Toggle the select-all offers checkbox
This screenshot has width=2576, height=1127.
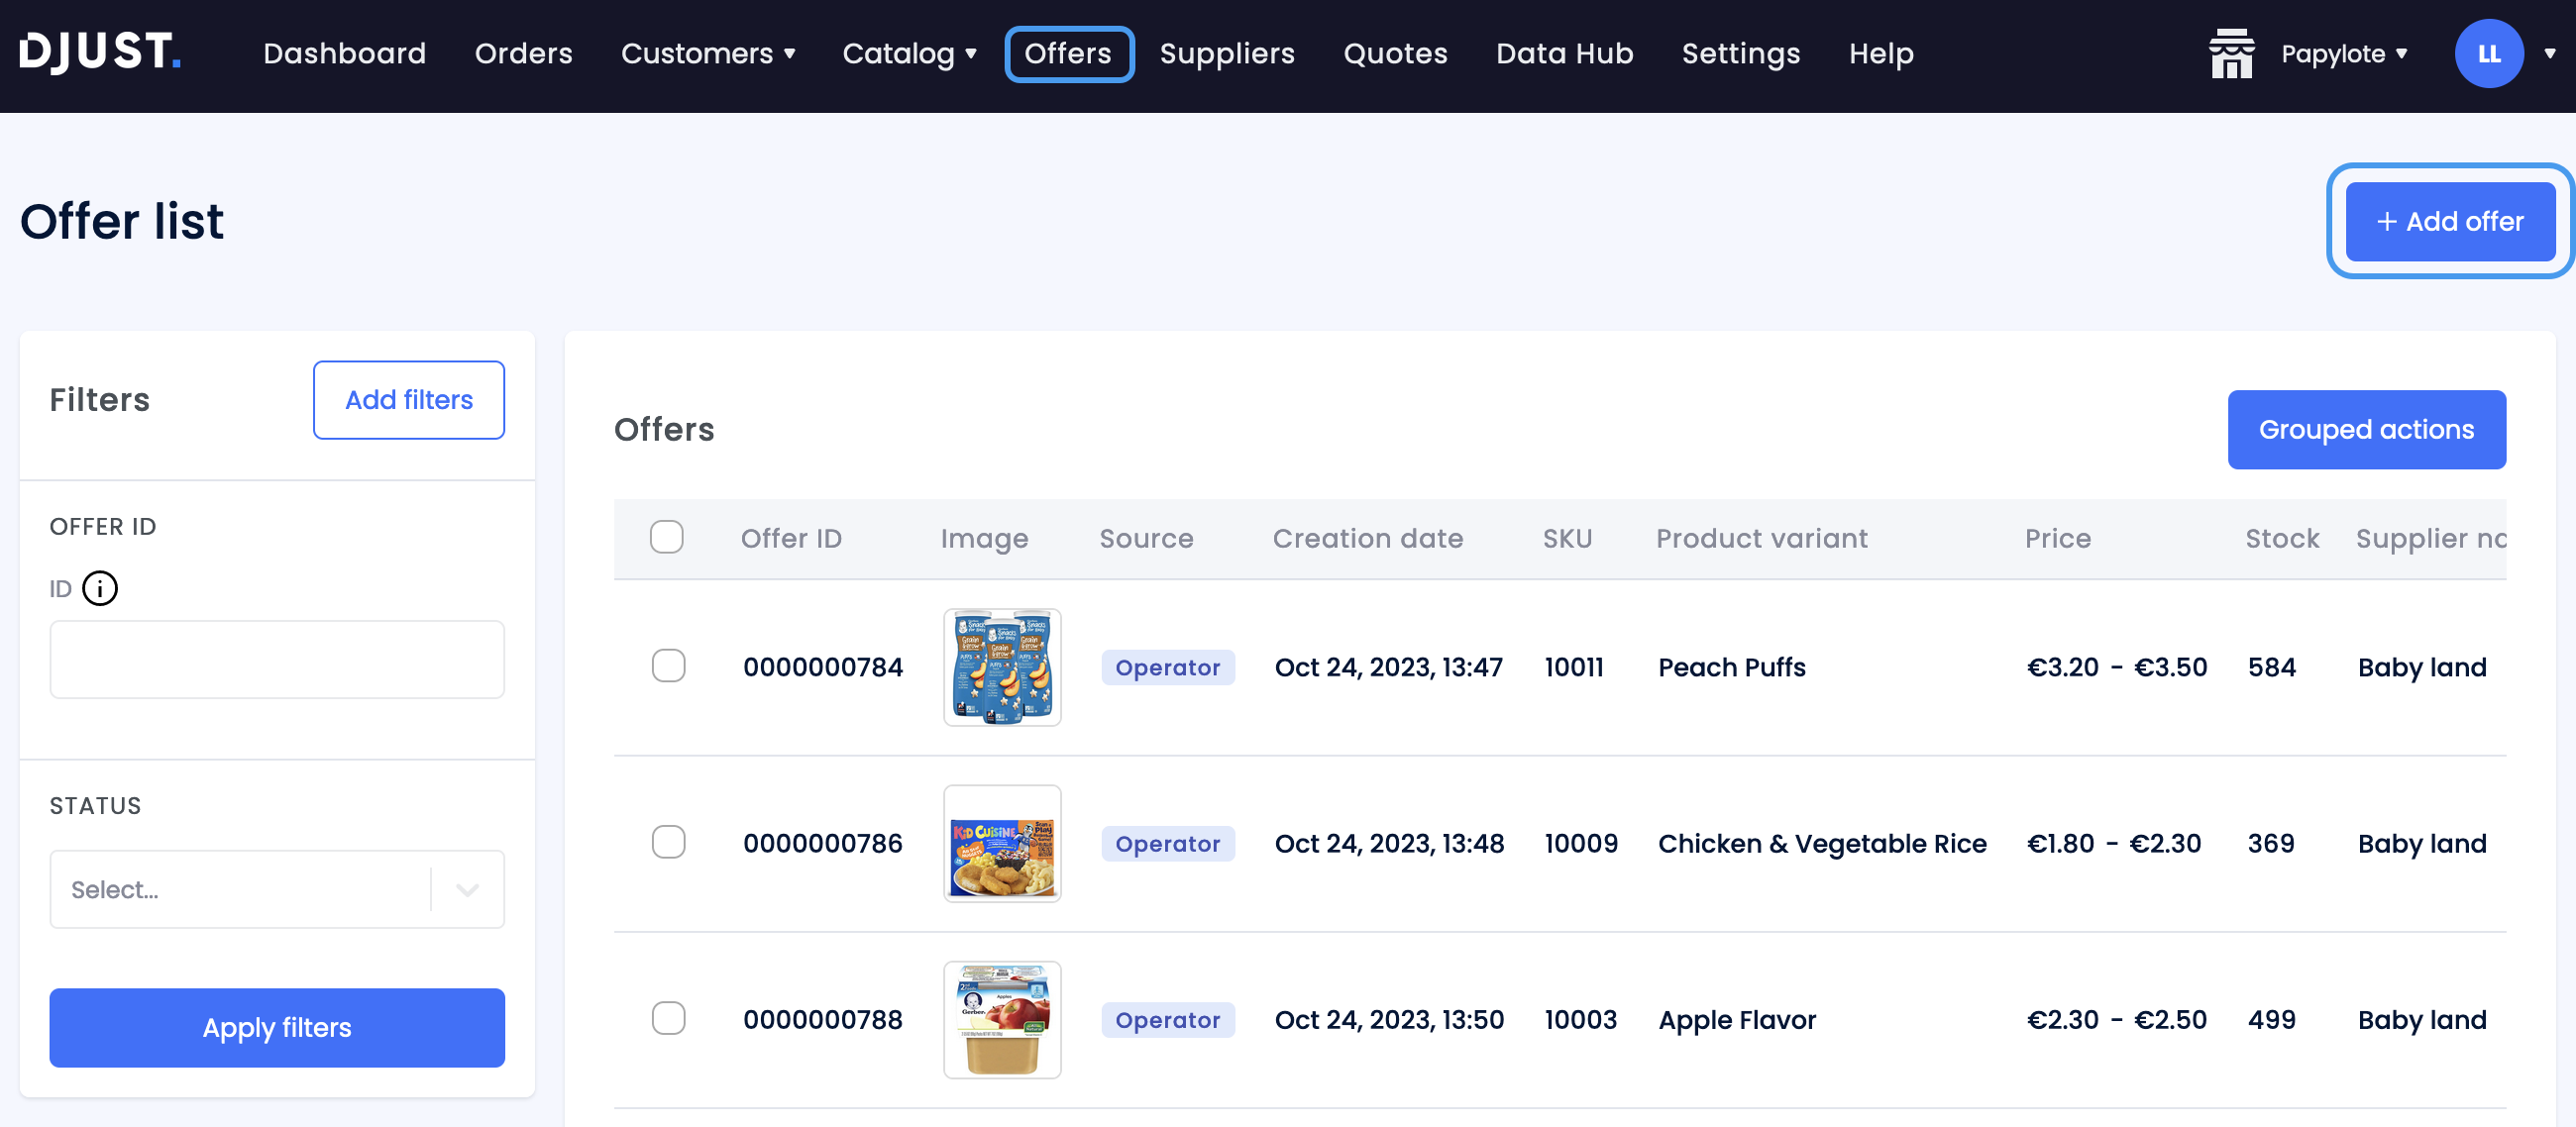[x=666, y=537]
